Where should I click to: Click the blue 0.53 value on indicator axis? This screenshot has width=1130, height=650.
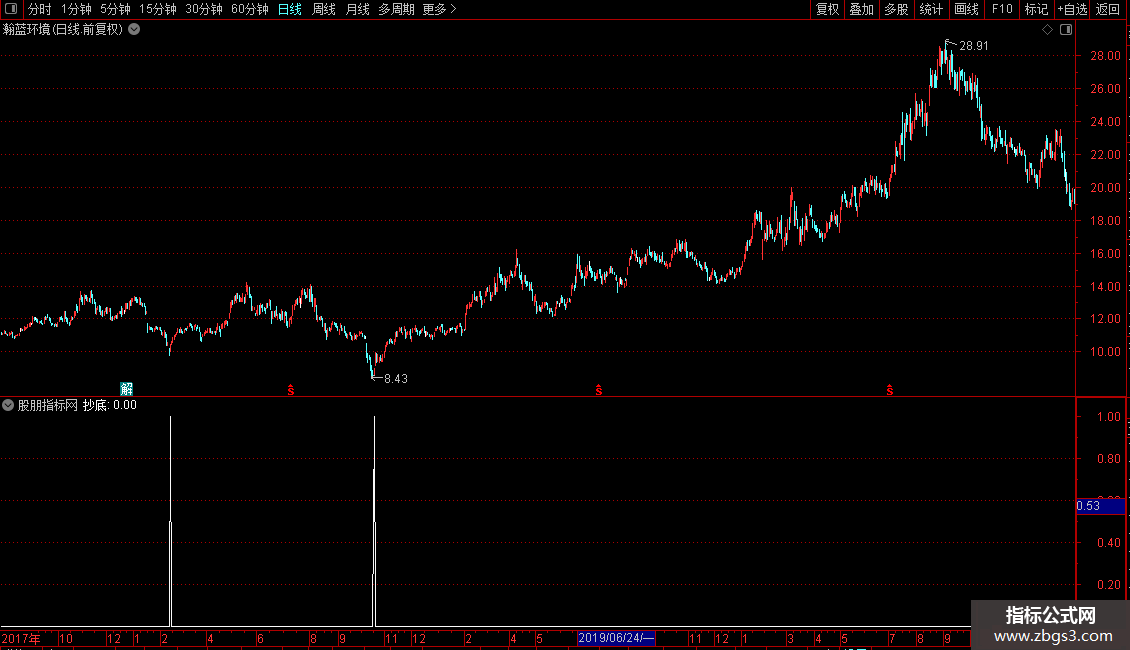click(1100, 506)
